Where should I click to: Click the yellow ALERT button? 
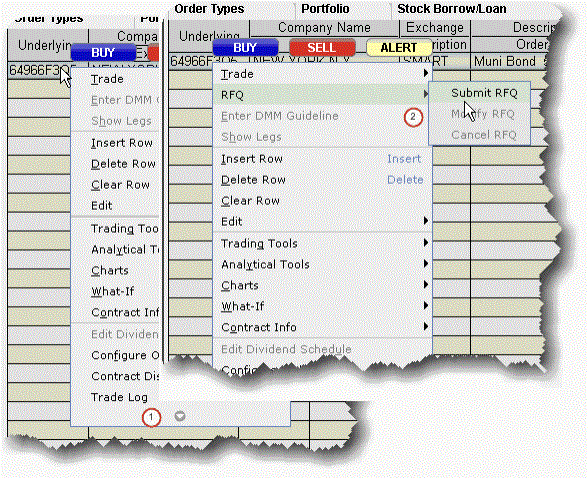click(x=399, y=48)
